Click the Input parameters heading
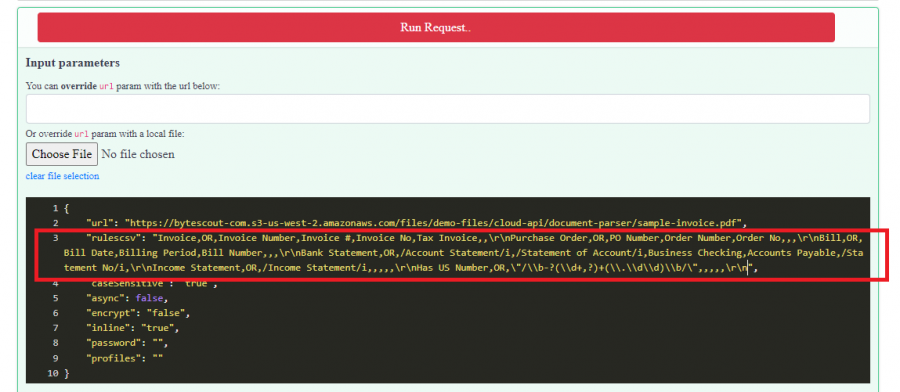This screenshot has width=900, height=392. (72, 63)
